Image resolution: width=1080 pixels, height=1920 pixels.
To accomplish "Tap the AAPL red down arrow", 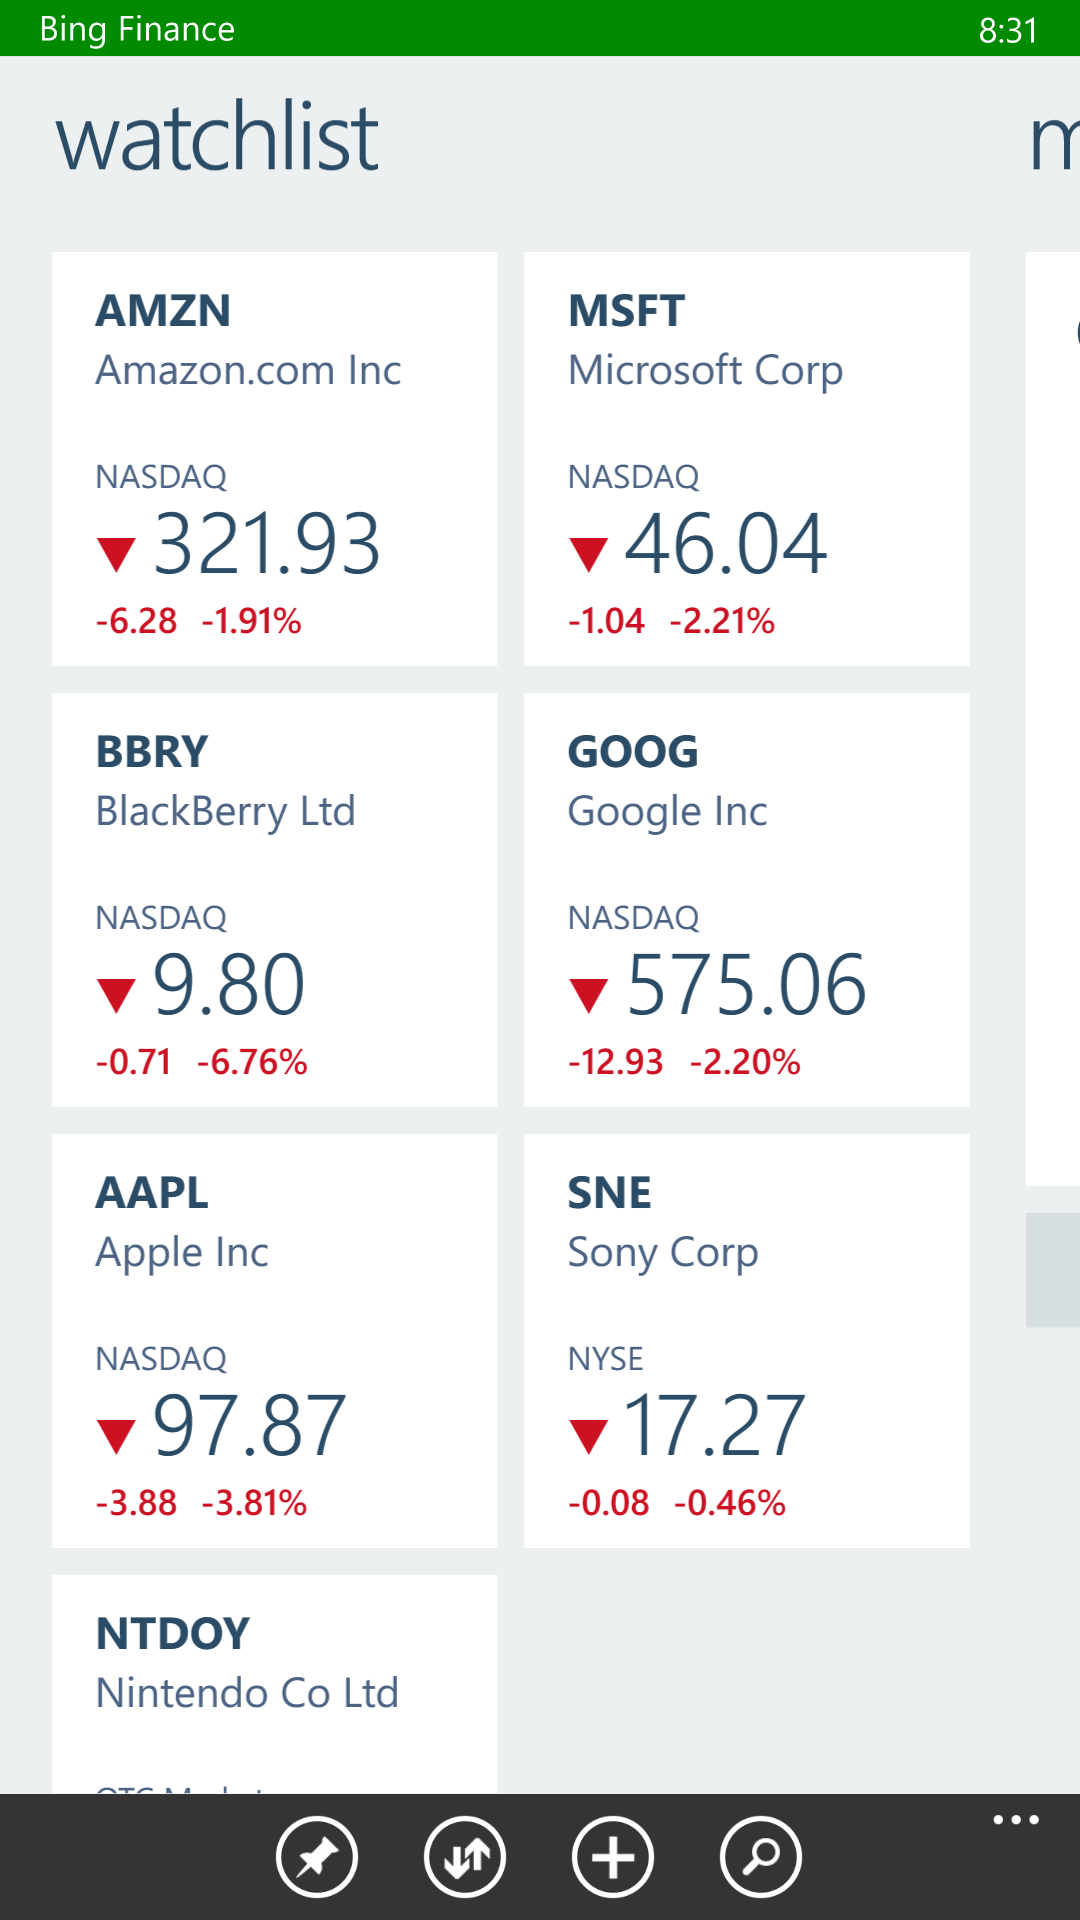I will (116, 1435).
